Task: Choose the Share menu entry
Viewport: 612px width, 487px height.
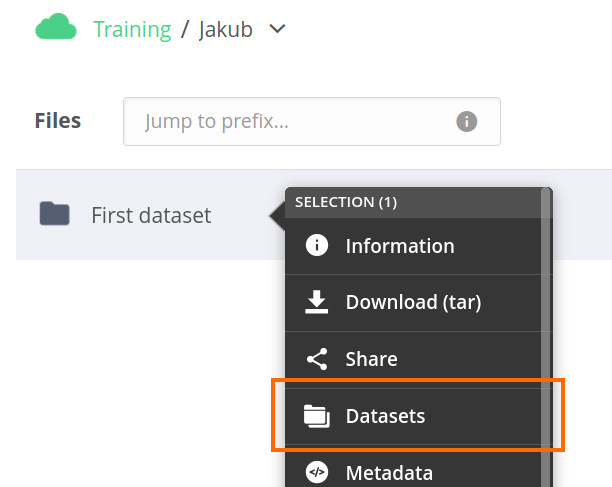Action: click(371, 359)
